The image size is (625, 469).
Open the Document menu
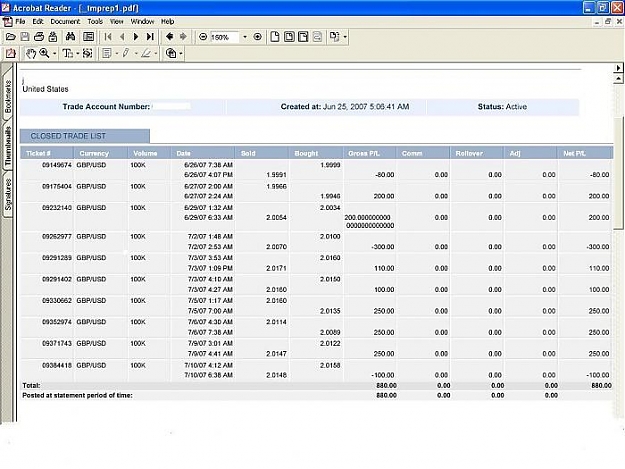65,22
